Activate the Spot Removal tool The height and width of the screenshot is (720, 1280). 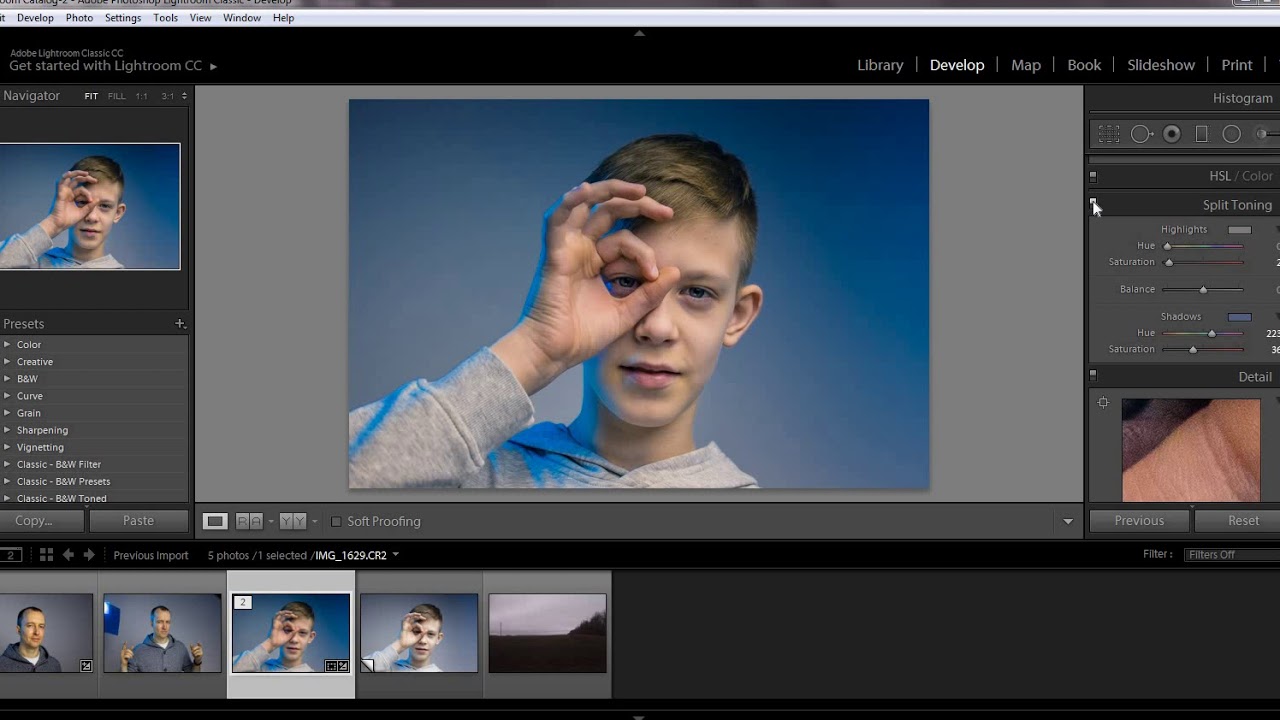[x=1141, y=134]
